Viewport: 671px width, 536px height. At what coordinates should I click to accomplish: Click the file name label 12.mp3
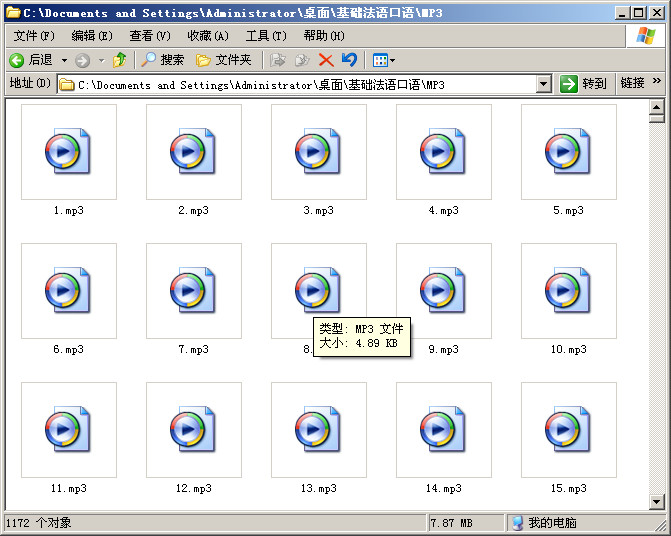click(193, 489)
